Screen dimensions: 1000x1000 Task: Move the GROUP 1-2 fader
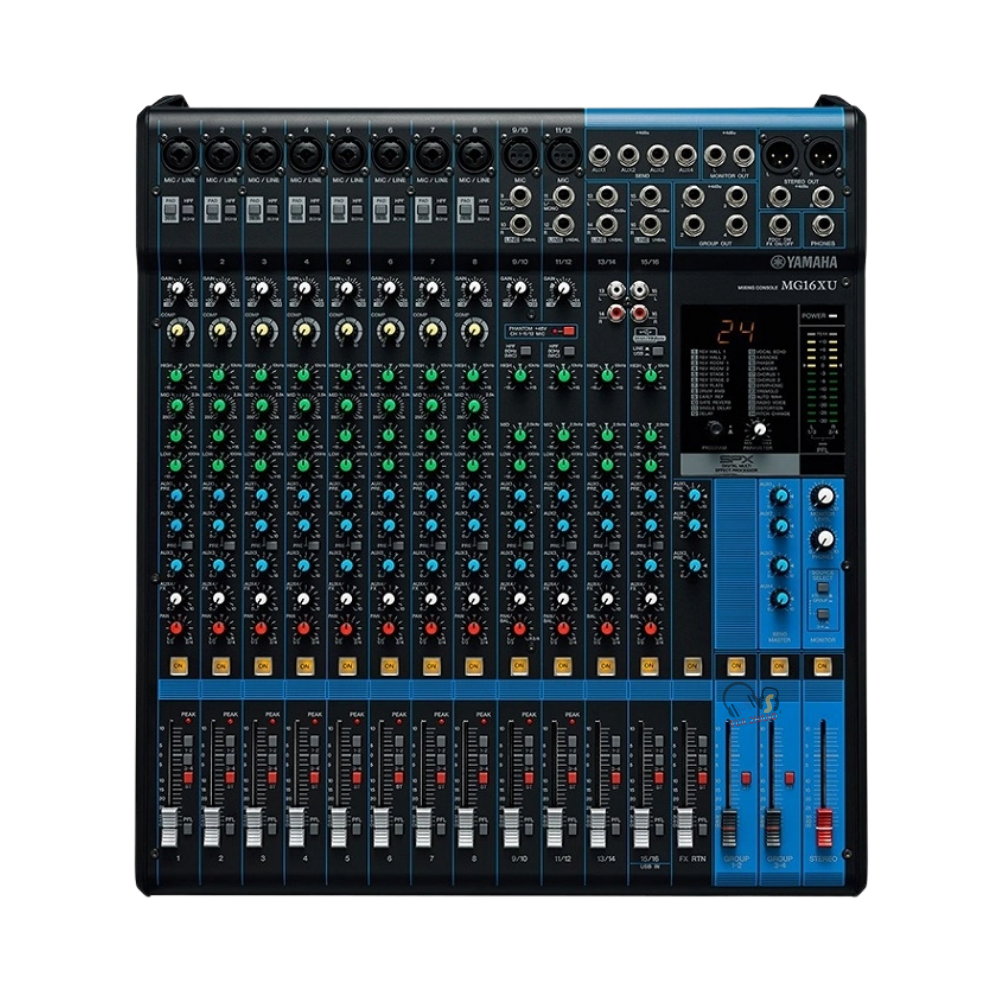pos(728,827)
